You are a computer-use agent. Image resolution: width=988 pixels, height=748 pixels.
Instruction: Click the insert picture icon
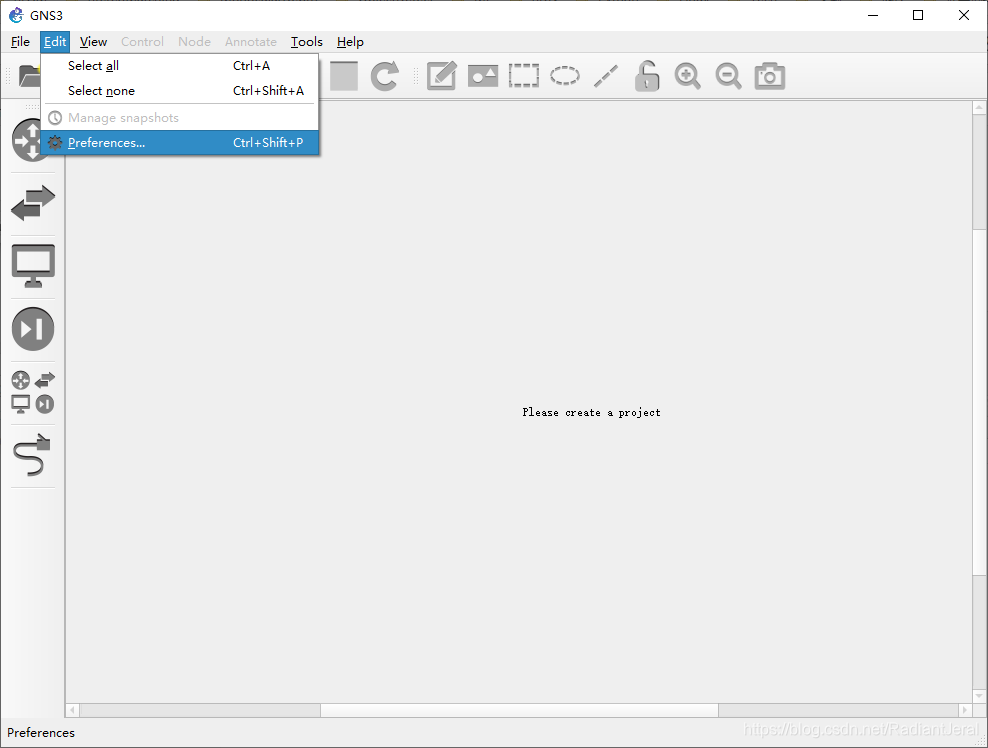click(483, 76)
